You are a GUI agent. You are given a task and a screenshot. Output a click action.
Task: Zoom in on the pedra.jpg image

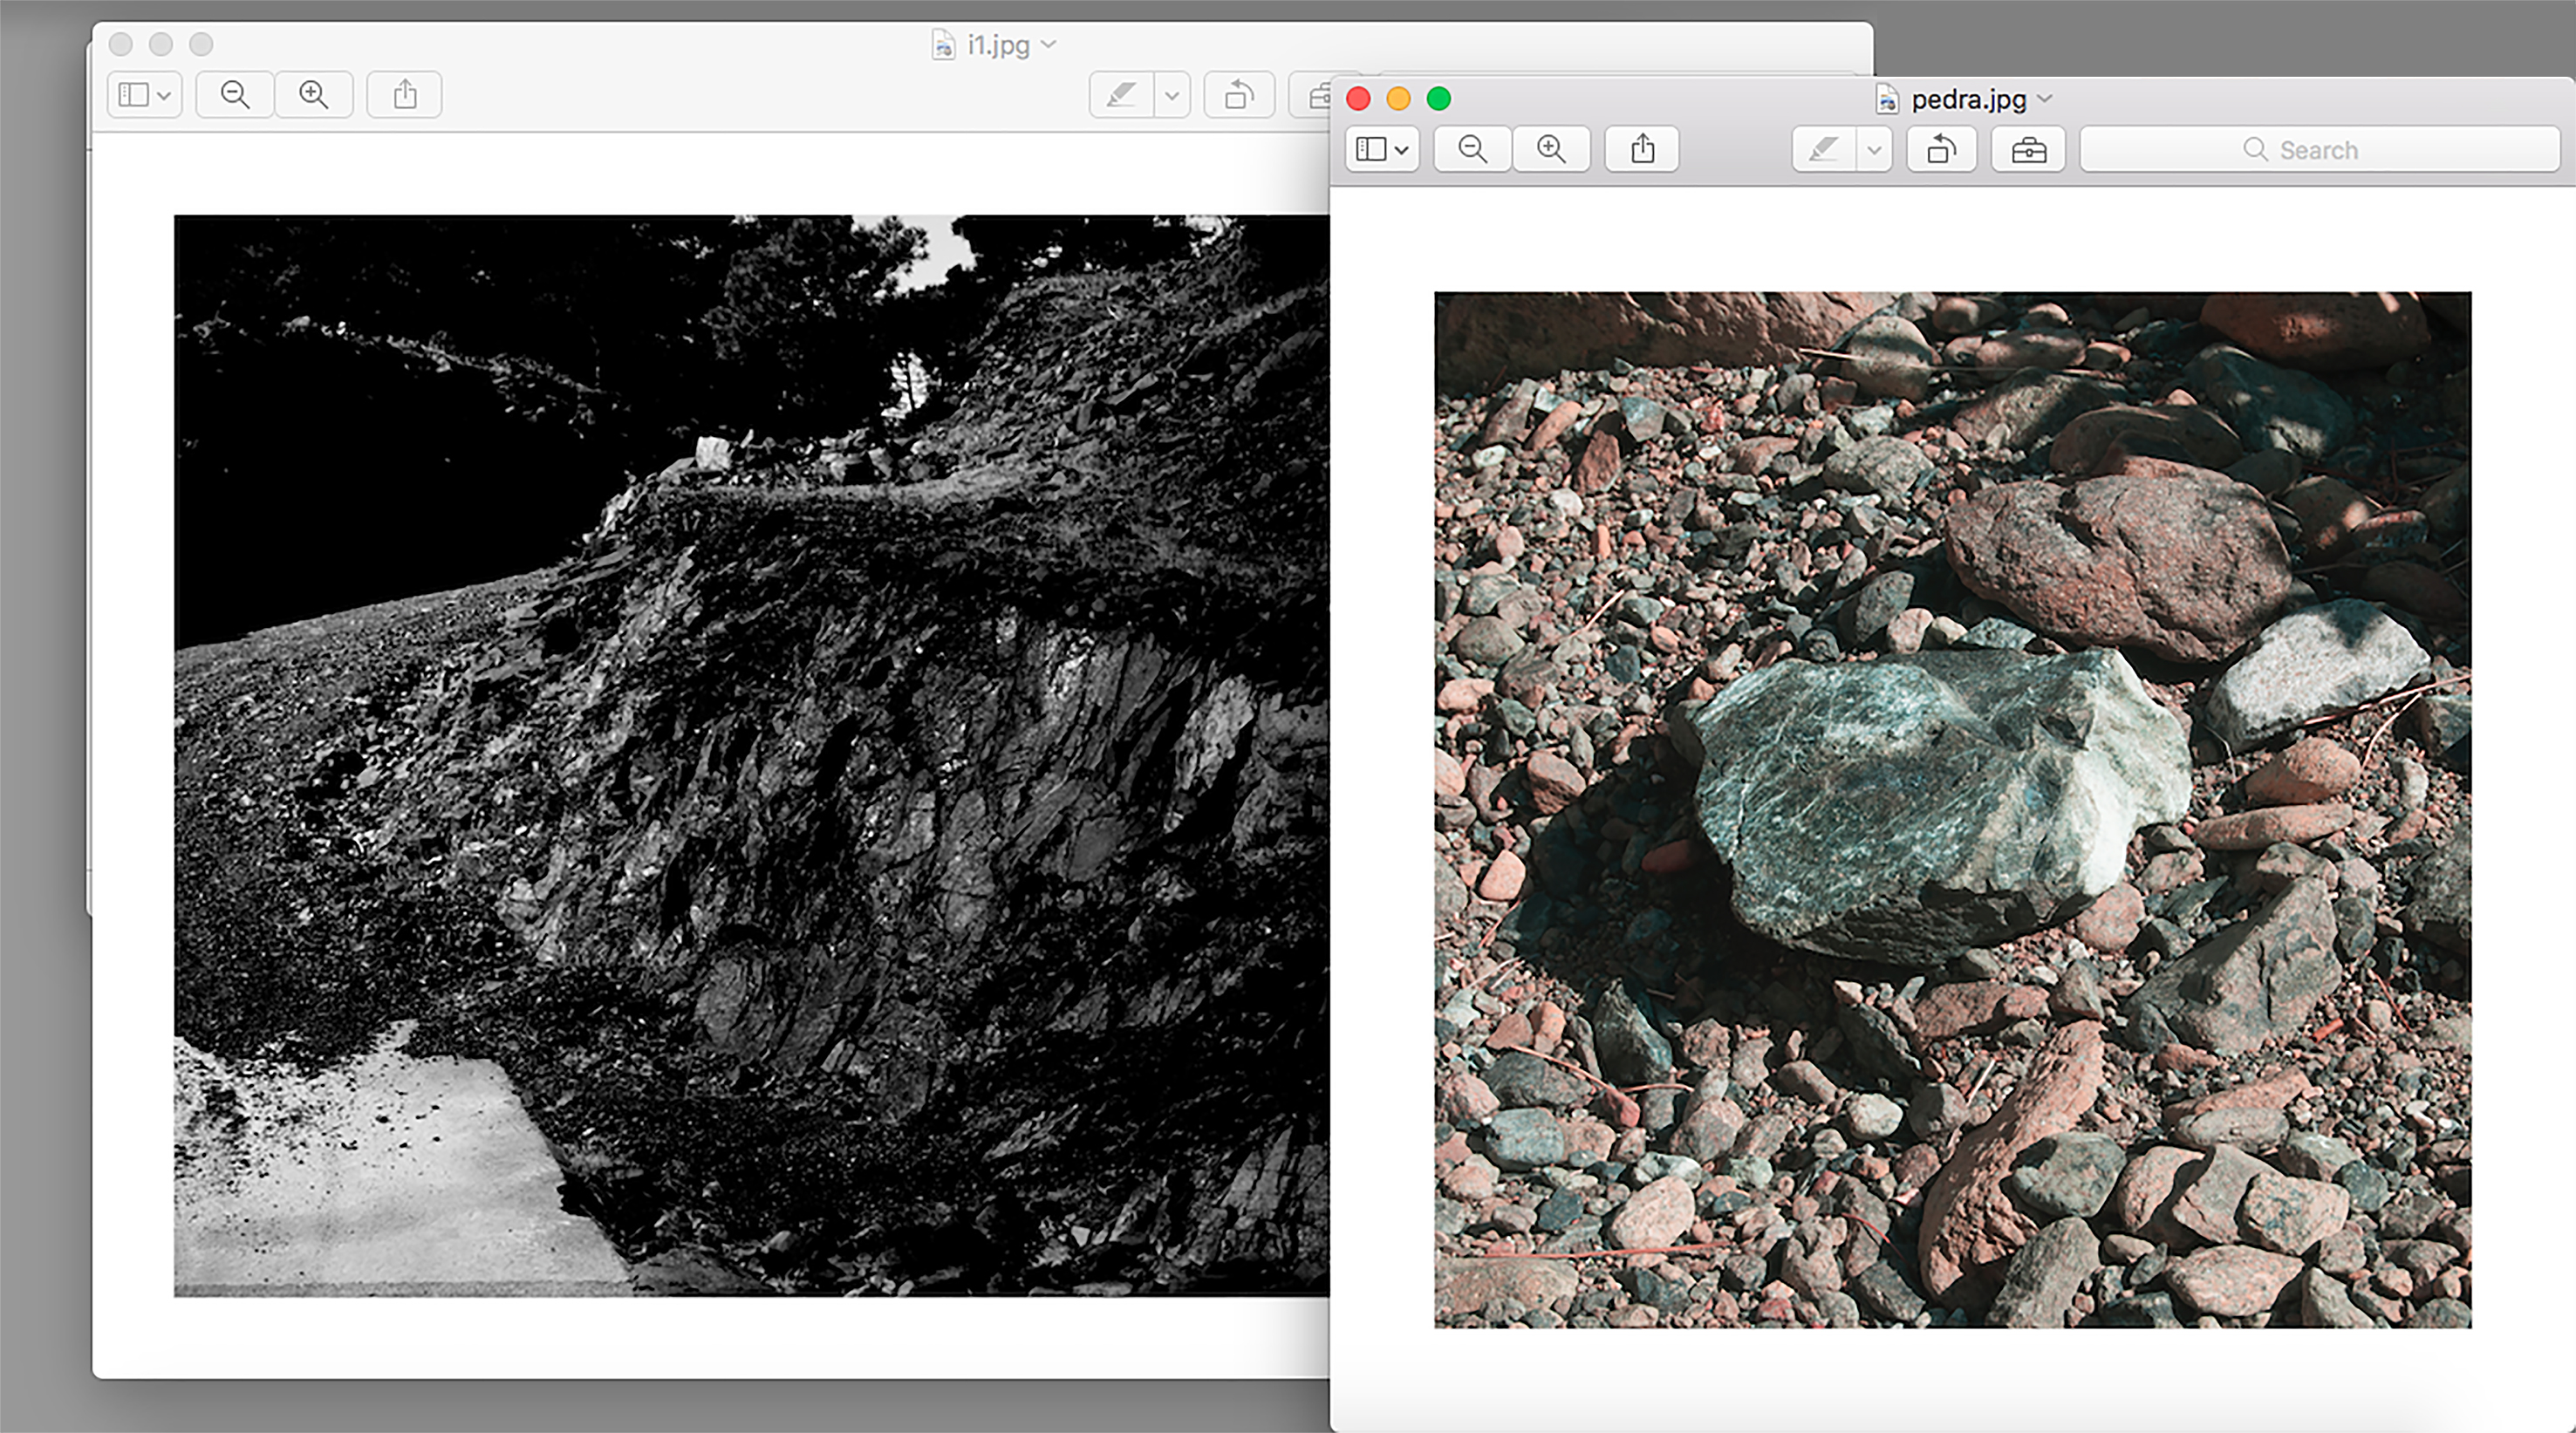[x=1551, y=150]
